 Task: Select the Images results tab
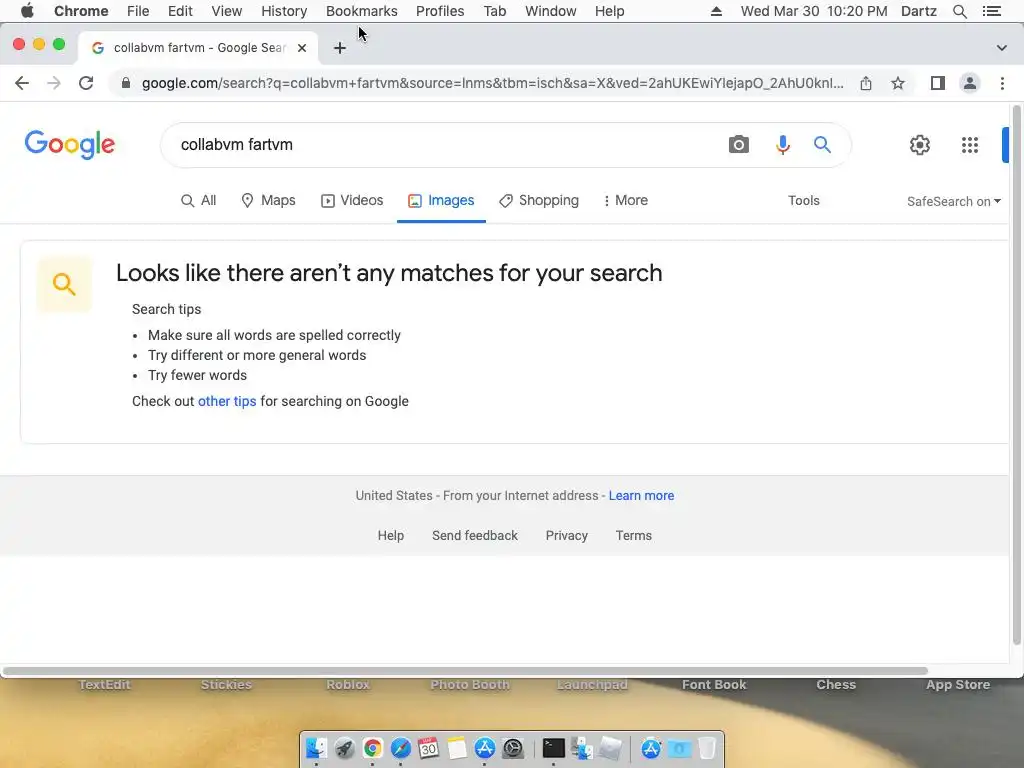(441, 200)
